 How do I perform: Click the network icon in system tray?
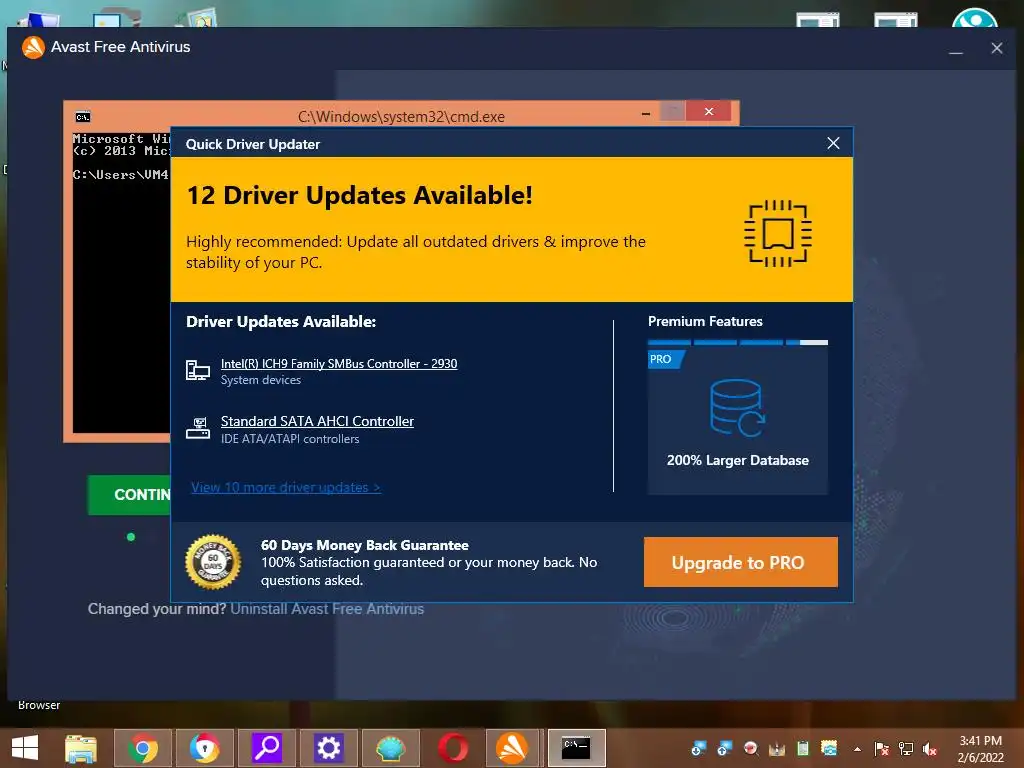[x=906, y=749]
